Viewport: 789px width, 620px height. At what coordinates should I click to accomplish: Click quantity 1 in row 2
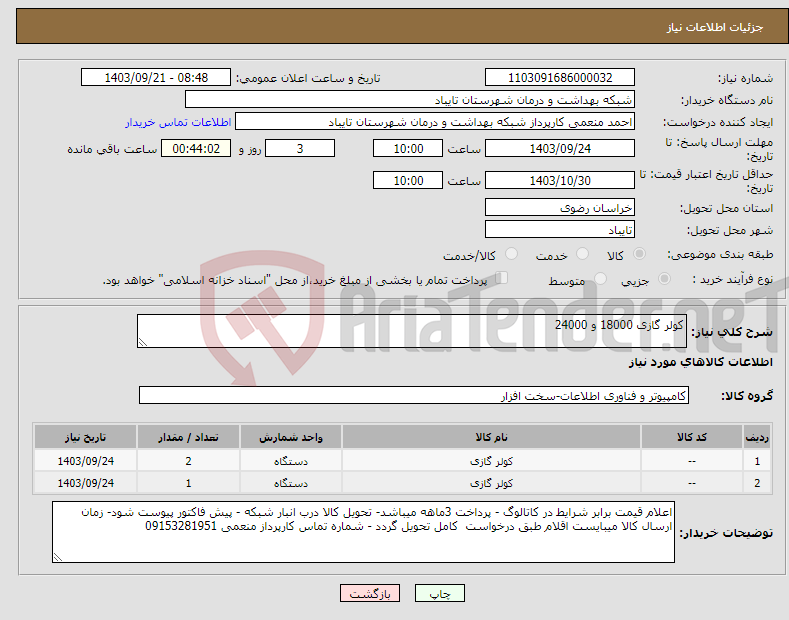click(188, 483)
